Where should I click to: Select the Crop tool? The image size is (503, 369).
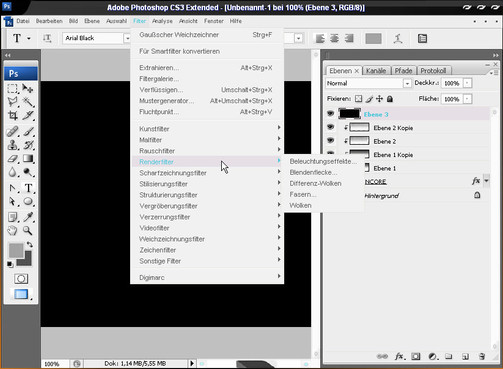13,115
